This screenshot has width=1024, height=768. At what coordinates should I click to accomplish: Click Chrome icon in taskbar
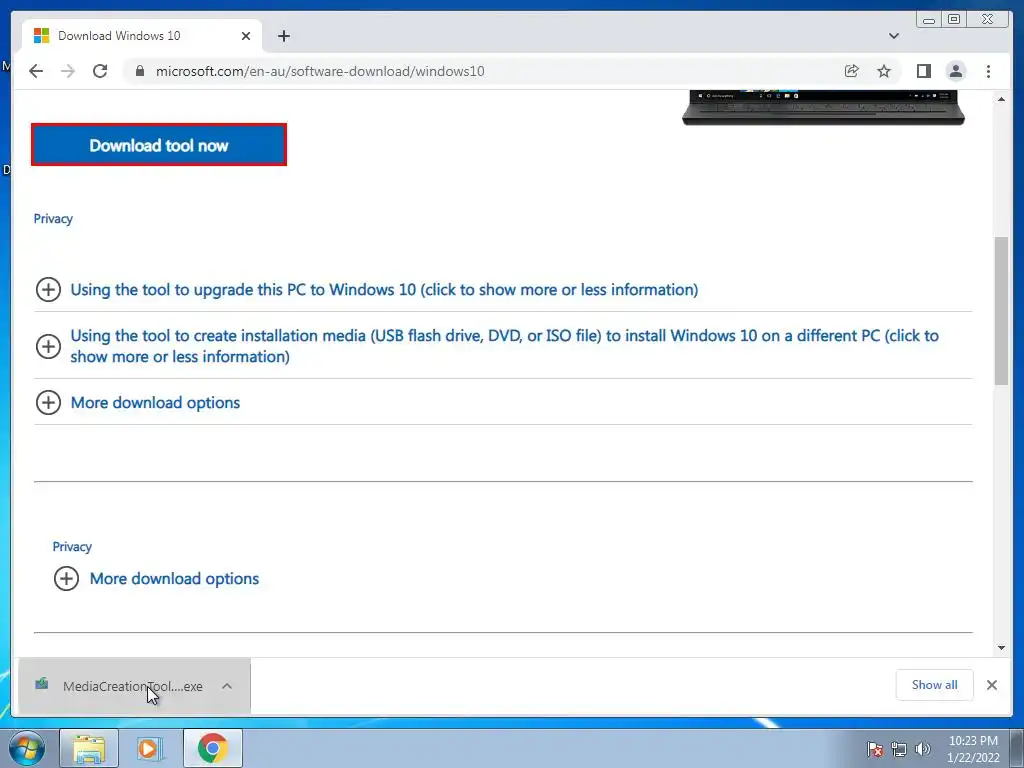212,748
